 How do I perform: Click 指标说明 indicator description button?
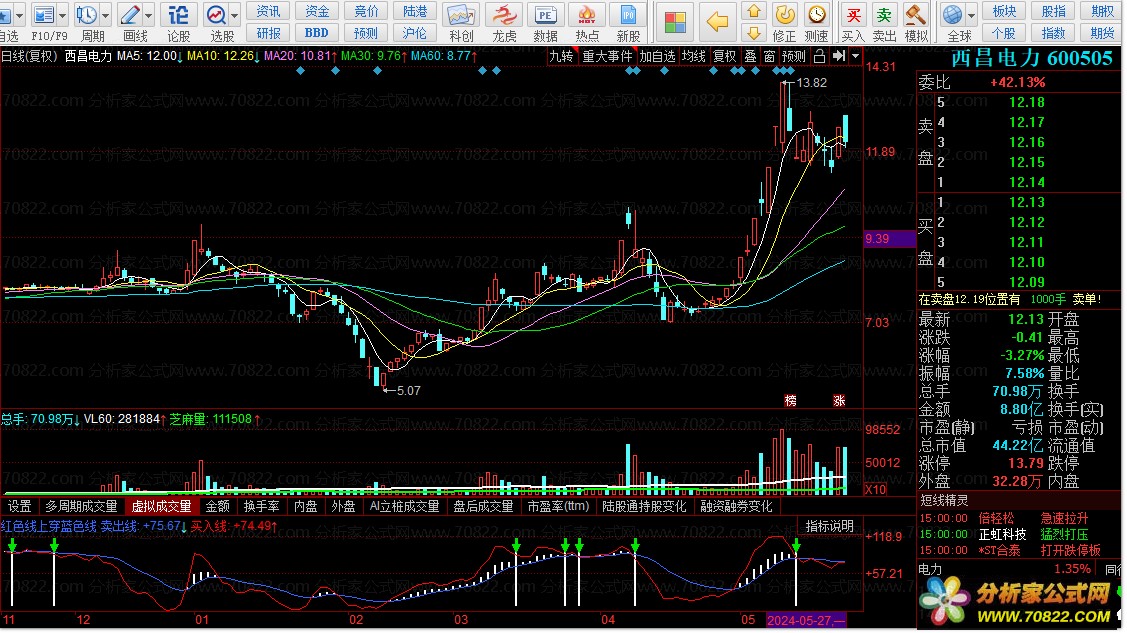pos(829,527)
